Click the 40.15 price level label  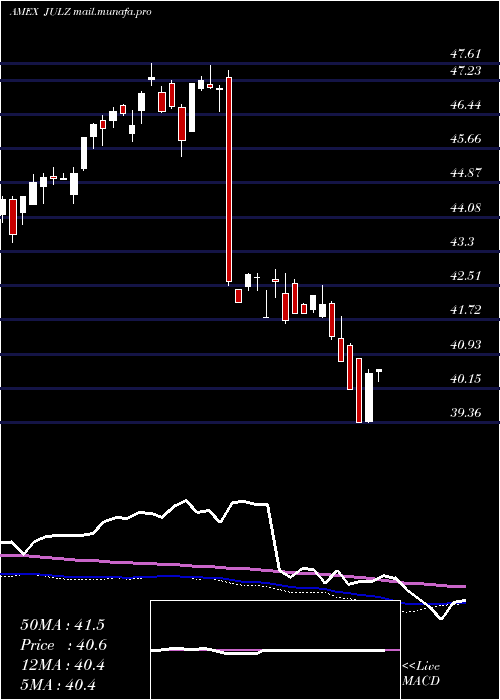point(465,378)
